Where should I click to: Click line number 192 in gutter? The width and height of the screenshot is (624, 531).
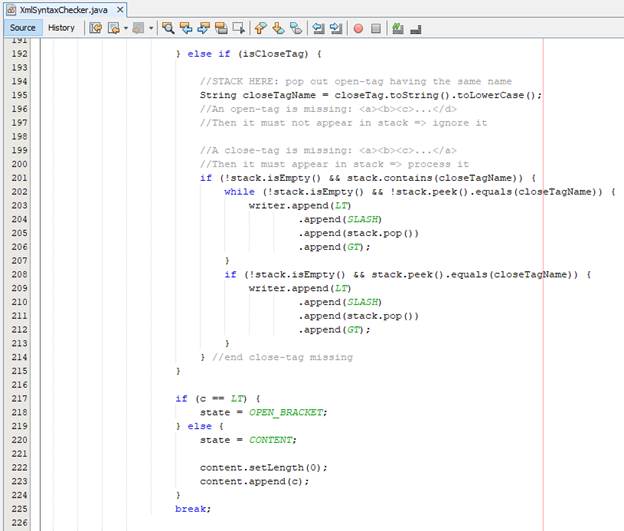pos(20,54)
